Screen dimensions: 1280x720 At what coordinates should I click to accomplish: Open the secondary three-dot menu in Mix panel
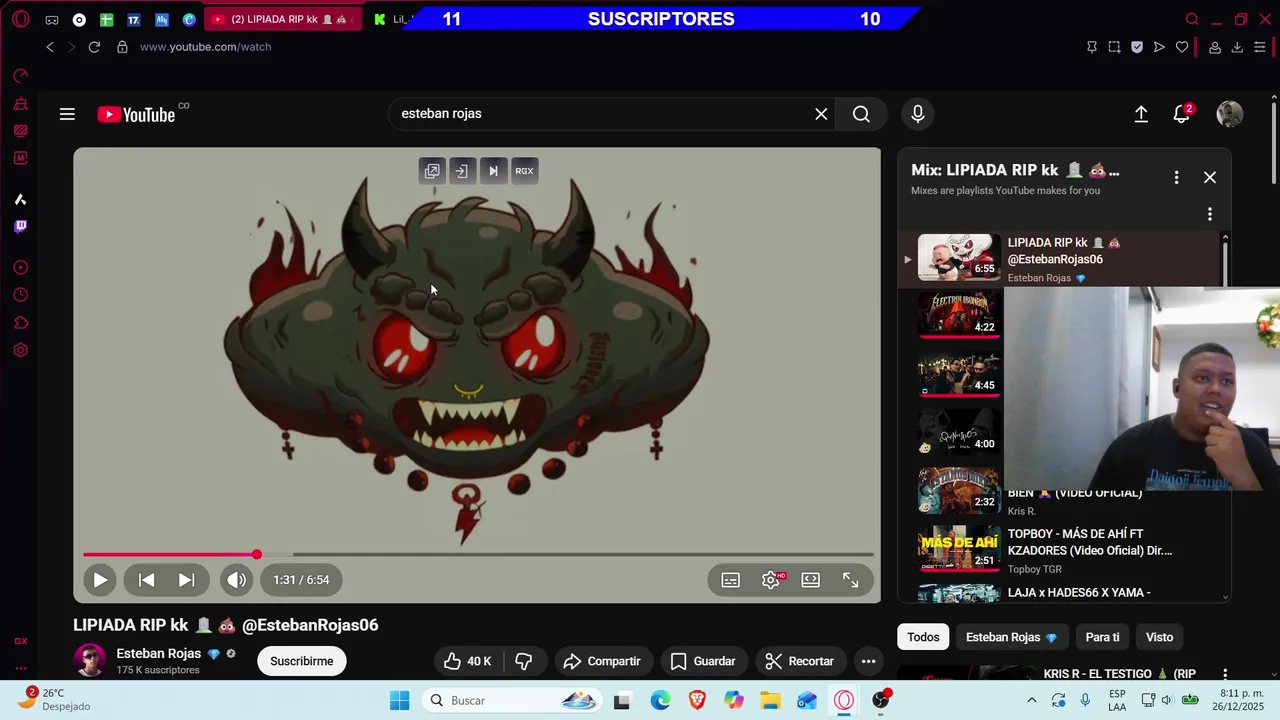point(1210,214)
